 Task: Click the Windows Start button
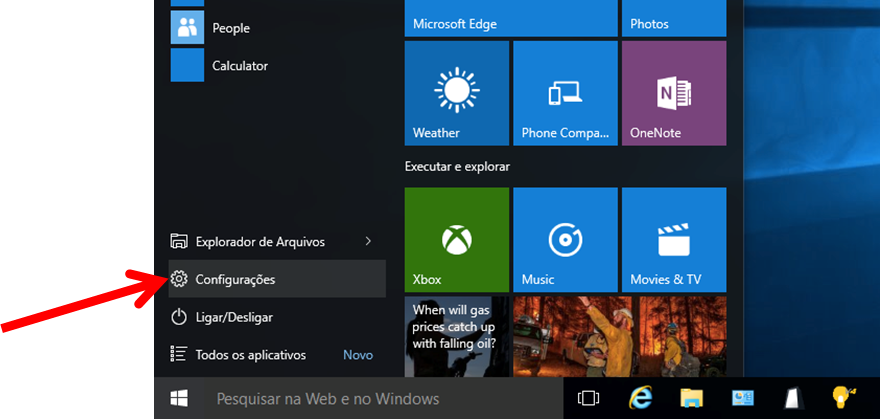[179, 399]
